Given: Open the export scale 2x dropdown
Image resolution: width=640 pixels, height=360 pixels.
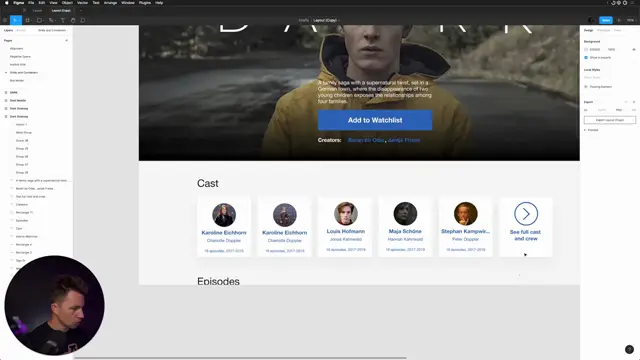Looking at the screenshot, I should coord(587,110).
